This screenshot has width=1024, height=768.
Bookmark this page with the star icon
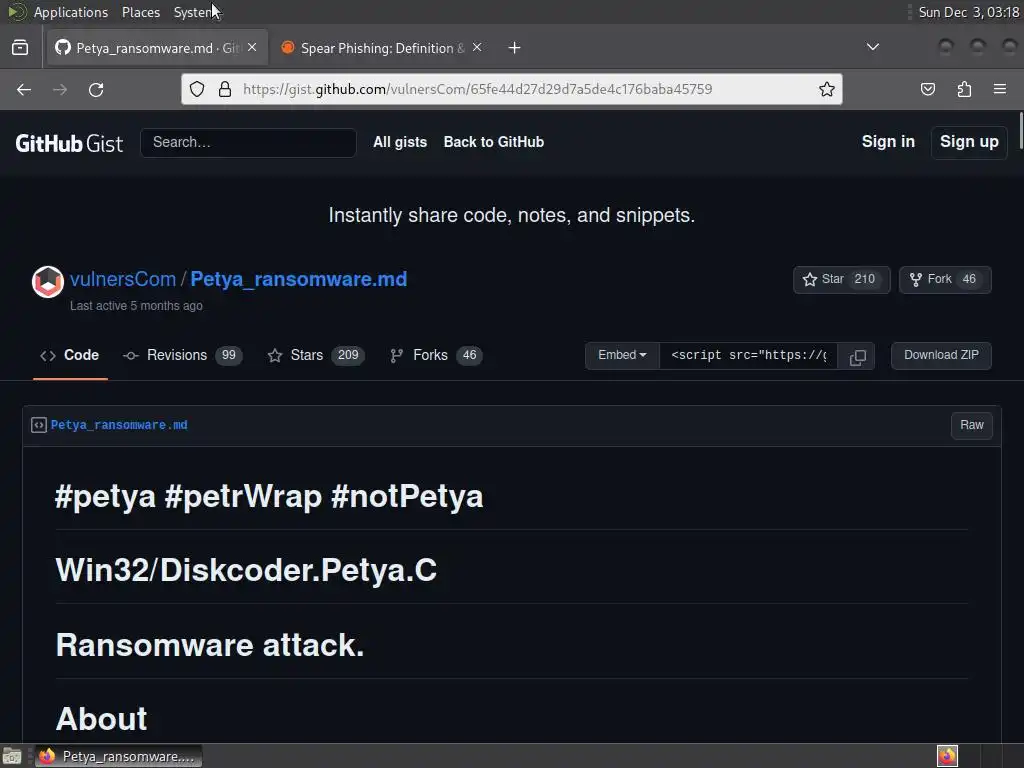point(827,89)
